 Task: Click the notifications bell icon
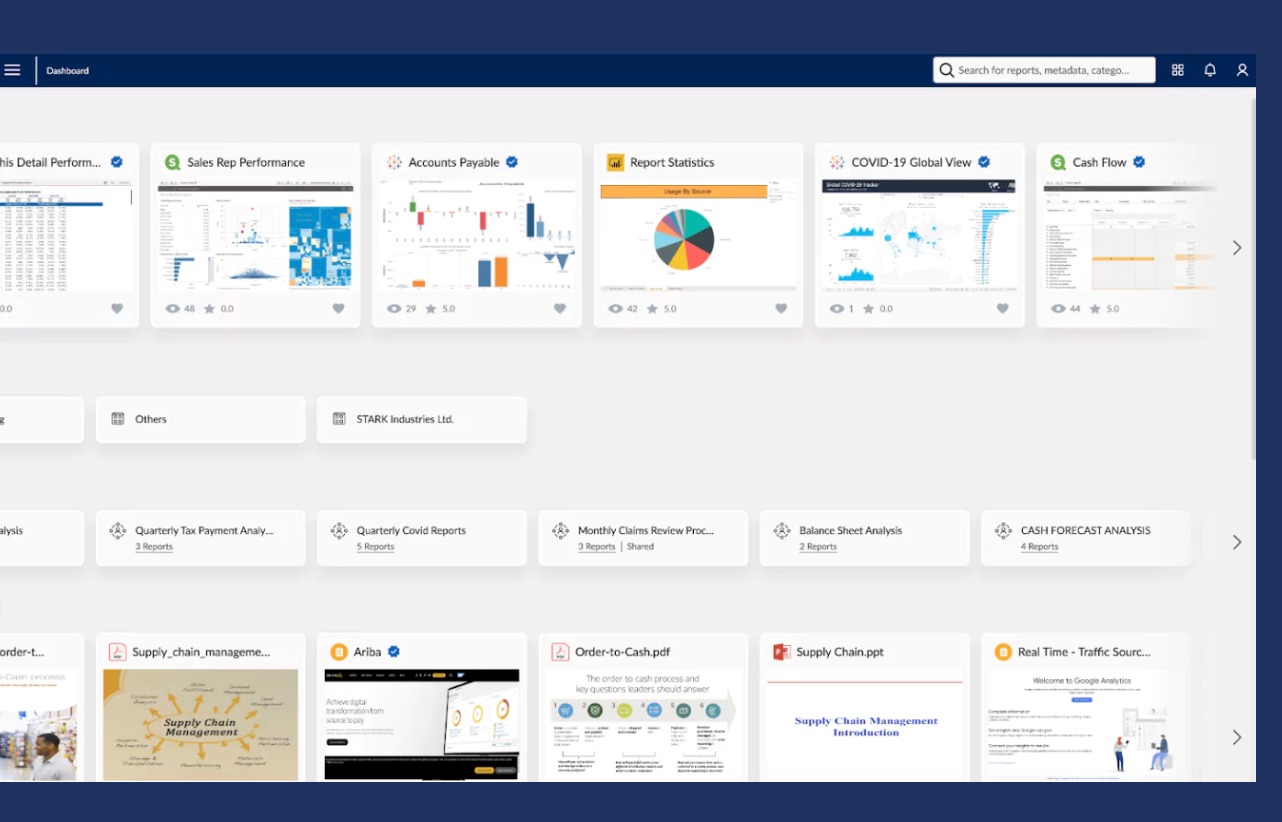pyautogui.click(x=1210, y=70)
